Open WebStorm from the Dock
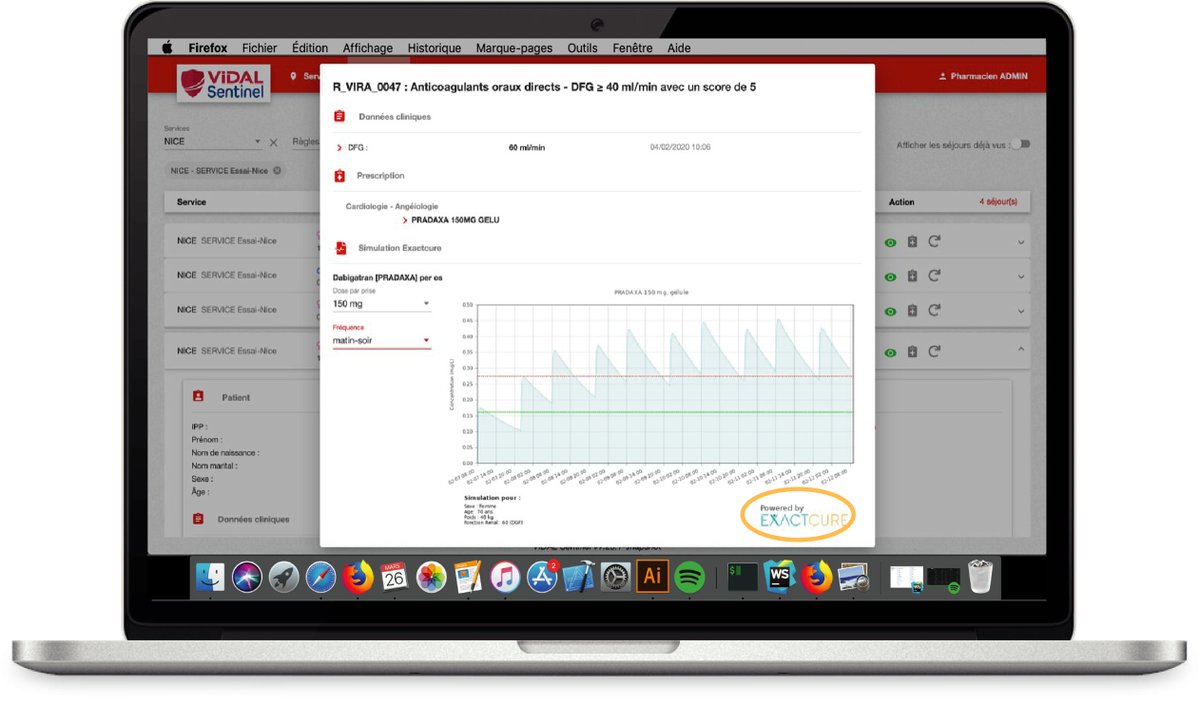The width and height of the screenshot is (1200, 723). [x=778, y=576]
